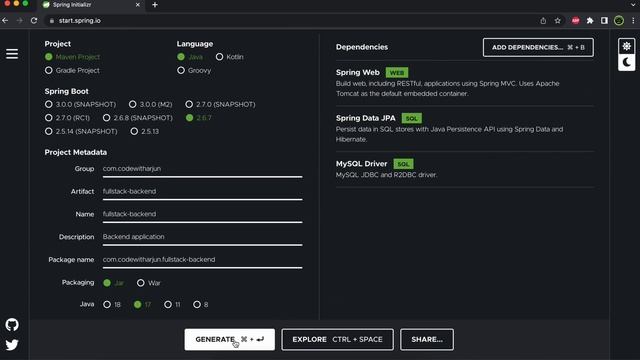Click SQL badge next to Spring Data JPA
This screenshot has height=360, width=640.
(412, 118)
